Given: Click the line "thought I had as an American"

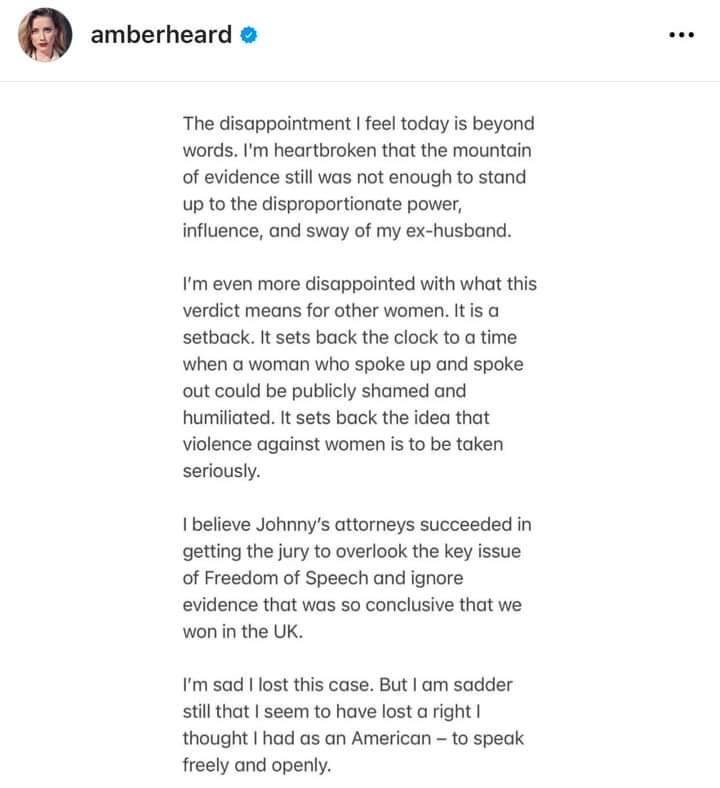Looking at the screenshot, I should (353, 738).
